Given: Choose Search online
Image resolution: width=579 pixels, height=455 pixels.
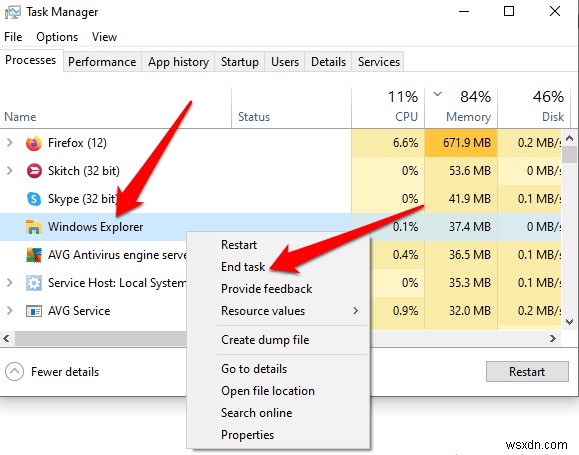Looking at the screenshot, I should coord(257,413).
